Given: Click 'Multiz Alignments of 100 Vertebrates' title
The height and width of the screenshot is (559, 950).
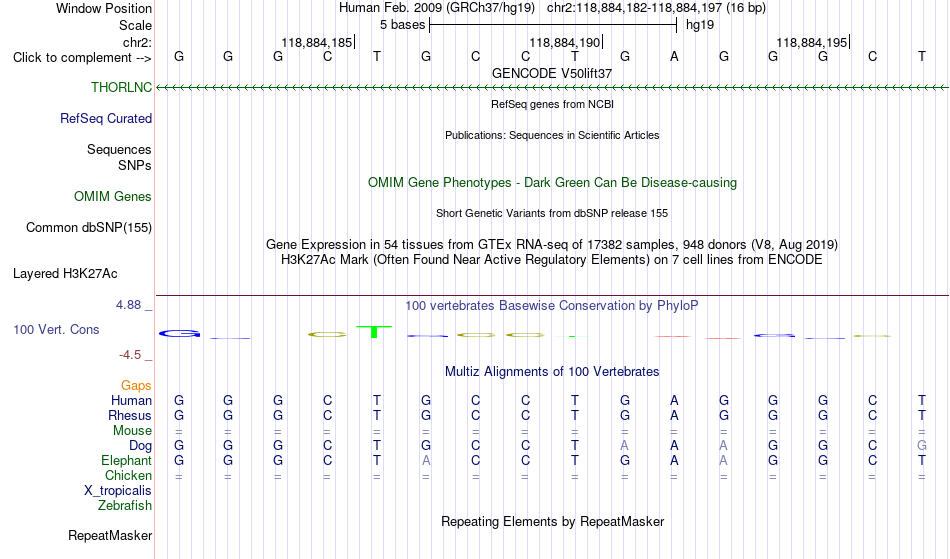Looking at the screenshot, I should [x=552, y=371].
